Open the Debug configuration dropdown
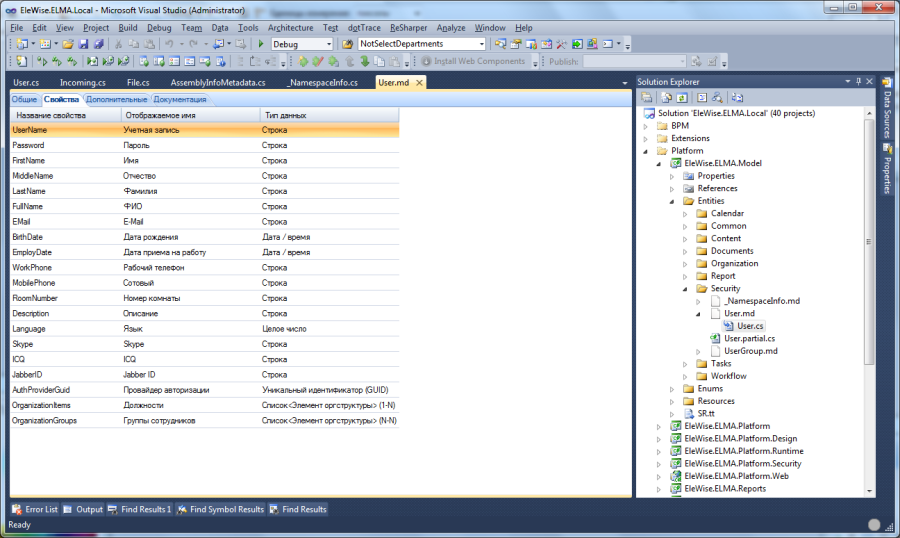 click(329, 44)
